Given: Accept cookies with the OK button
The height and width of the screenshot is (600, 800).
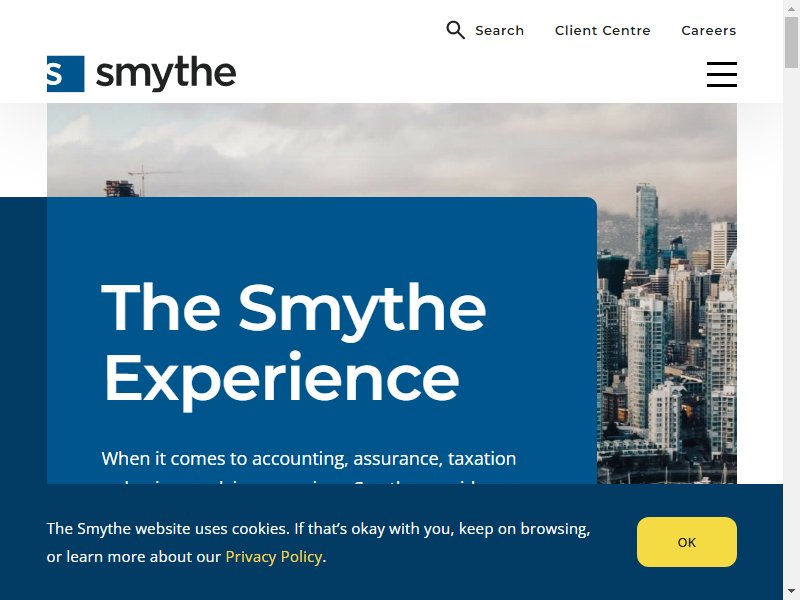Looking at the screenshot, I should tap(687, 542).
